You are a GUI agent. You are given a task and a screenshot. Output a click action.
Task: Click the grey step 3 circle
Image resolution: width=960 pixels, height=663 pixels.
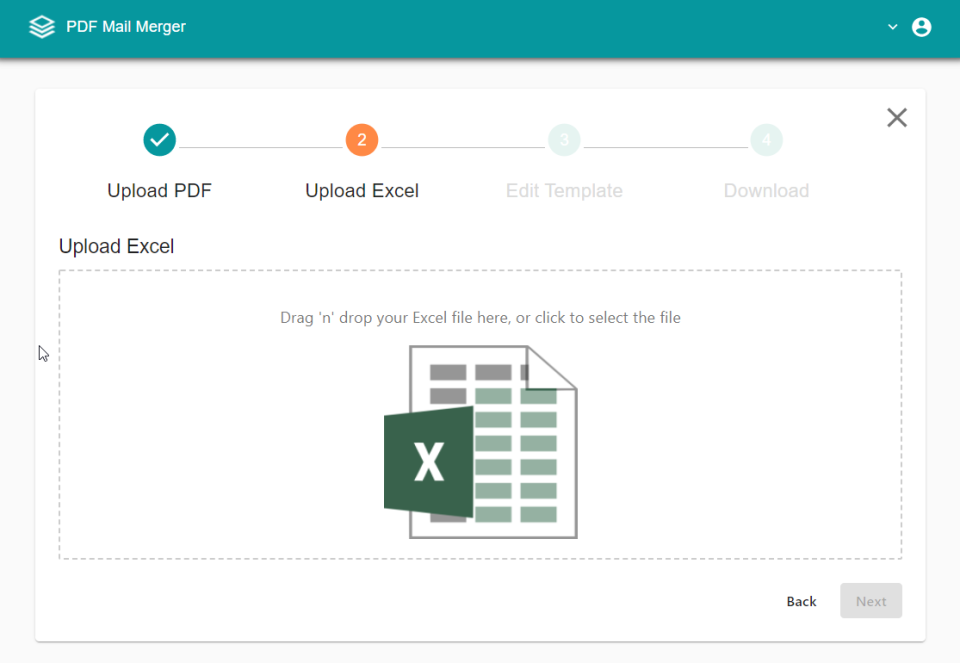pyautogui.click(x=564, y=140)
